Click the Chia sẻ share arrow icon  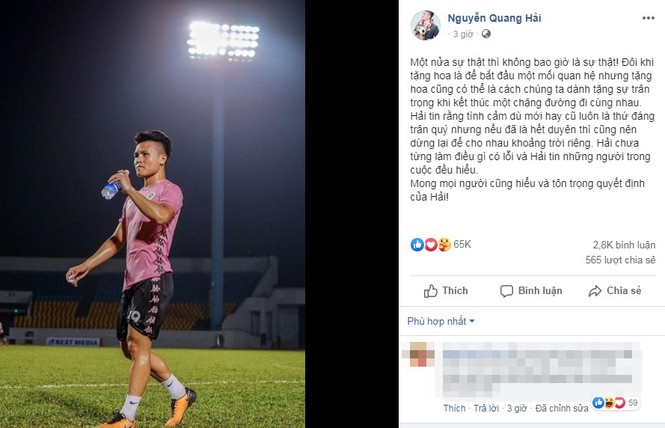[x=595, y=291]
